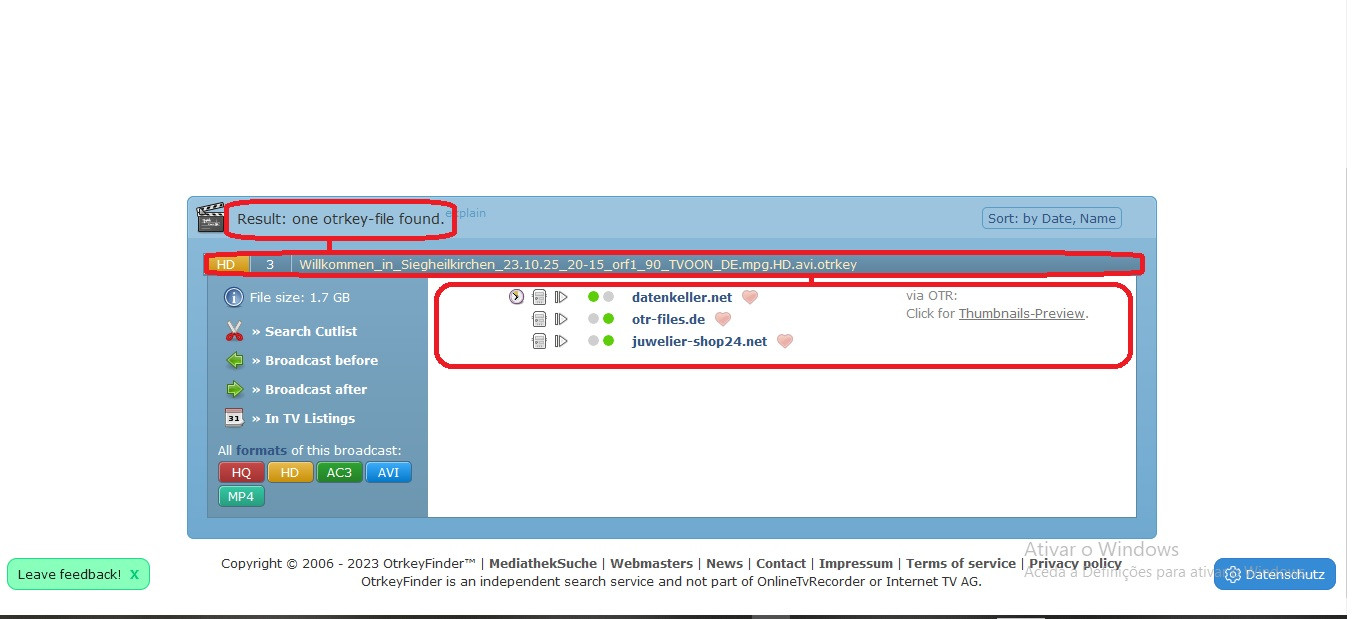1352x619 pixels.
Task: Click the Willkommen_in_Siegheilkirchen otrkey file name
Action: [x=578, y=264]
